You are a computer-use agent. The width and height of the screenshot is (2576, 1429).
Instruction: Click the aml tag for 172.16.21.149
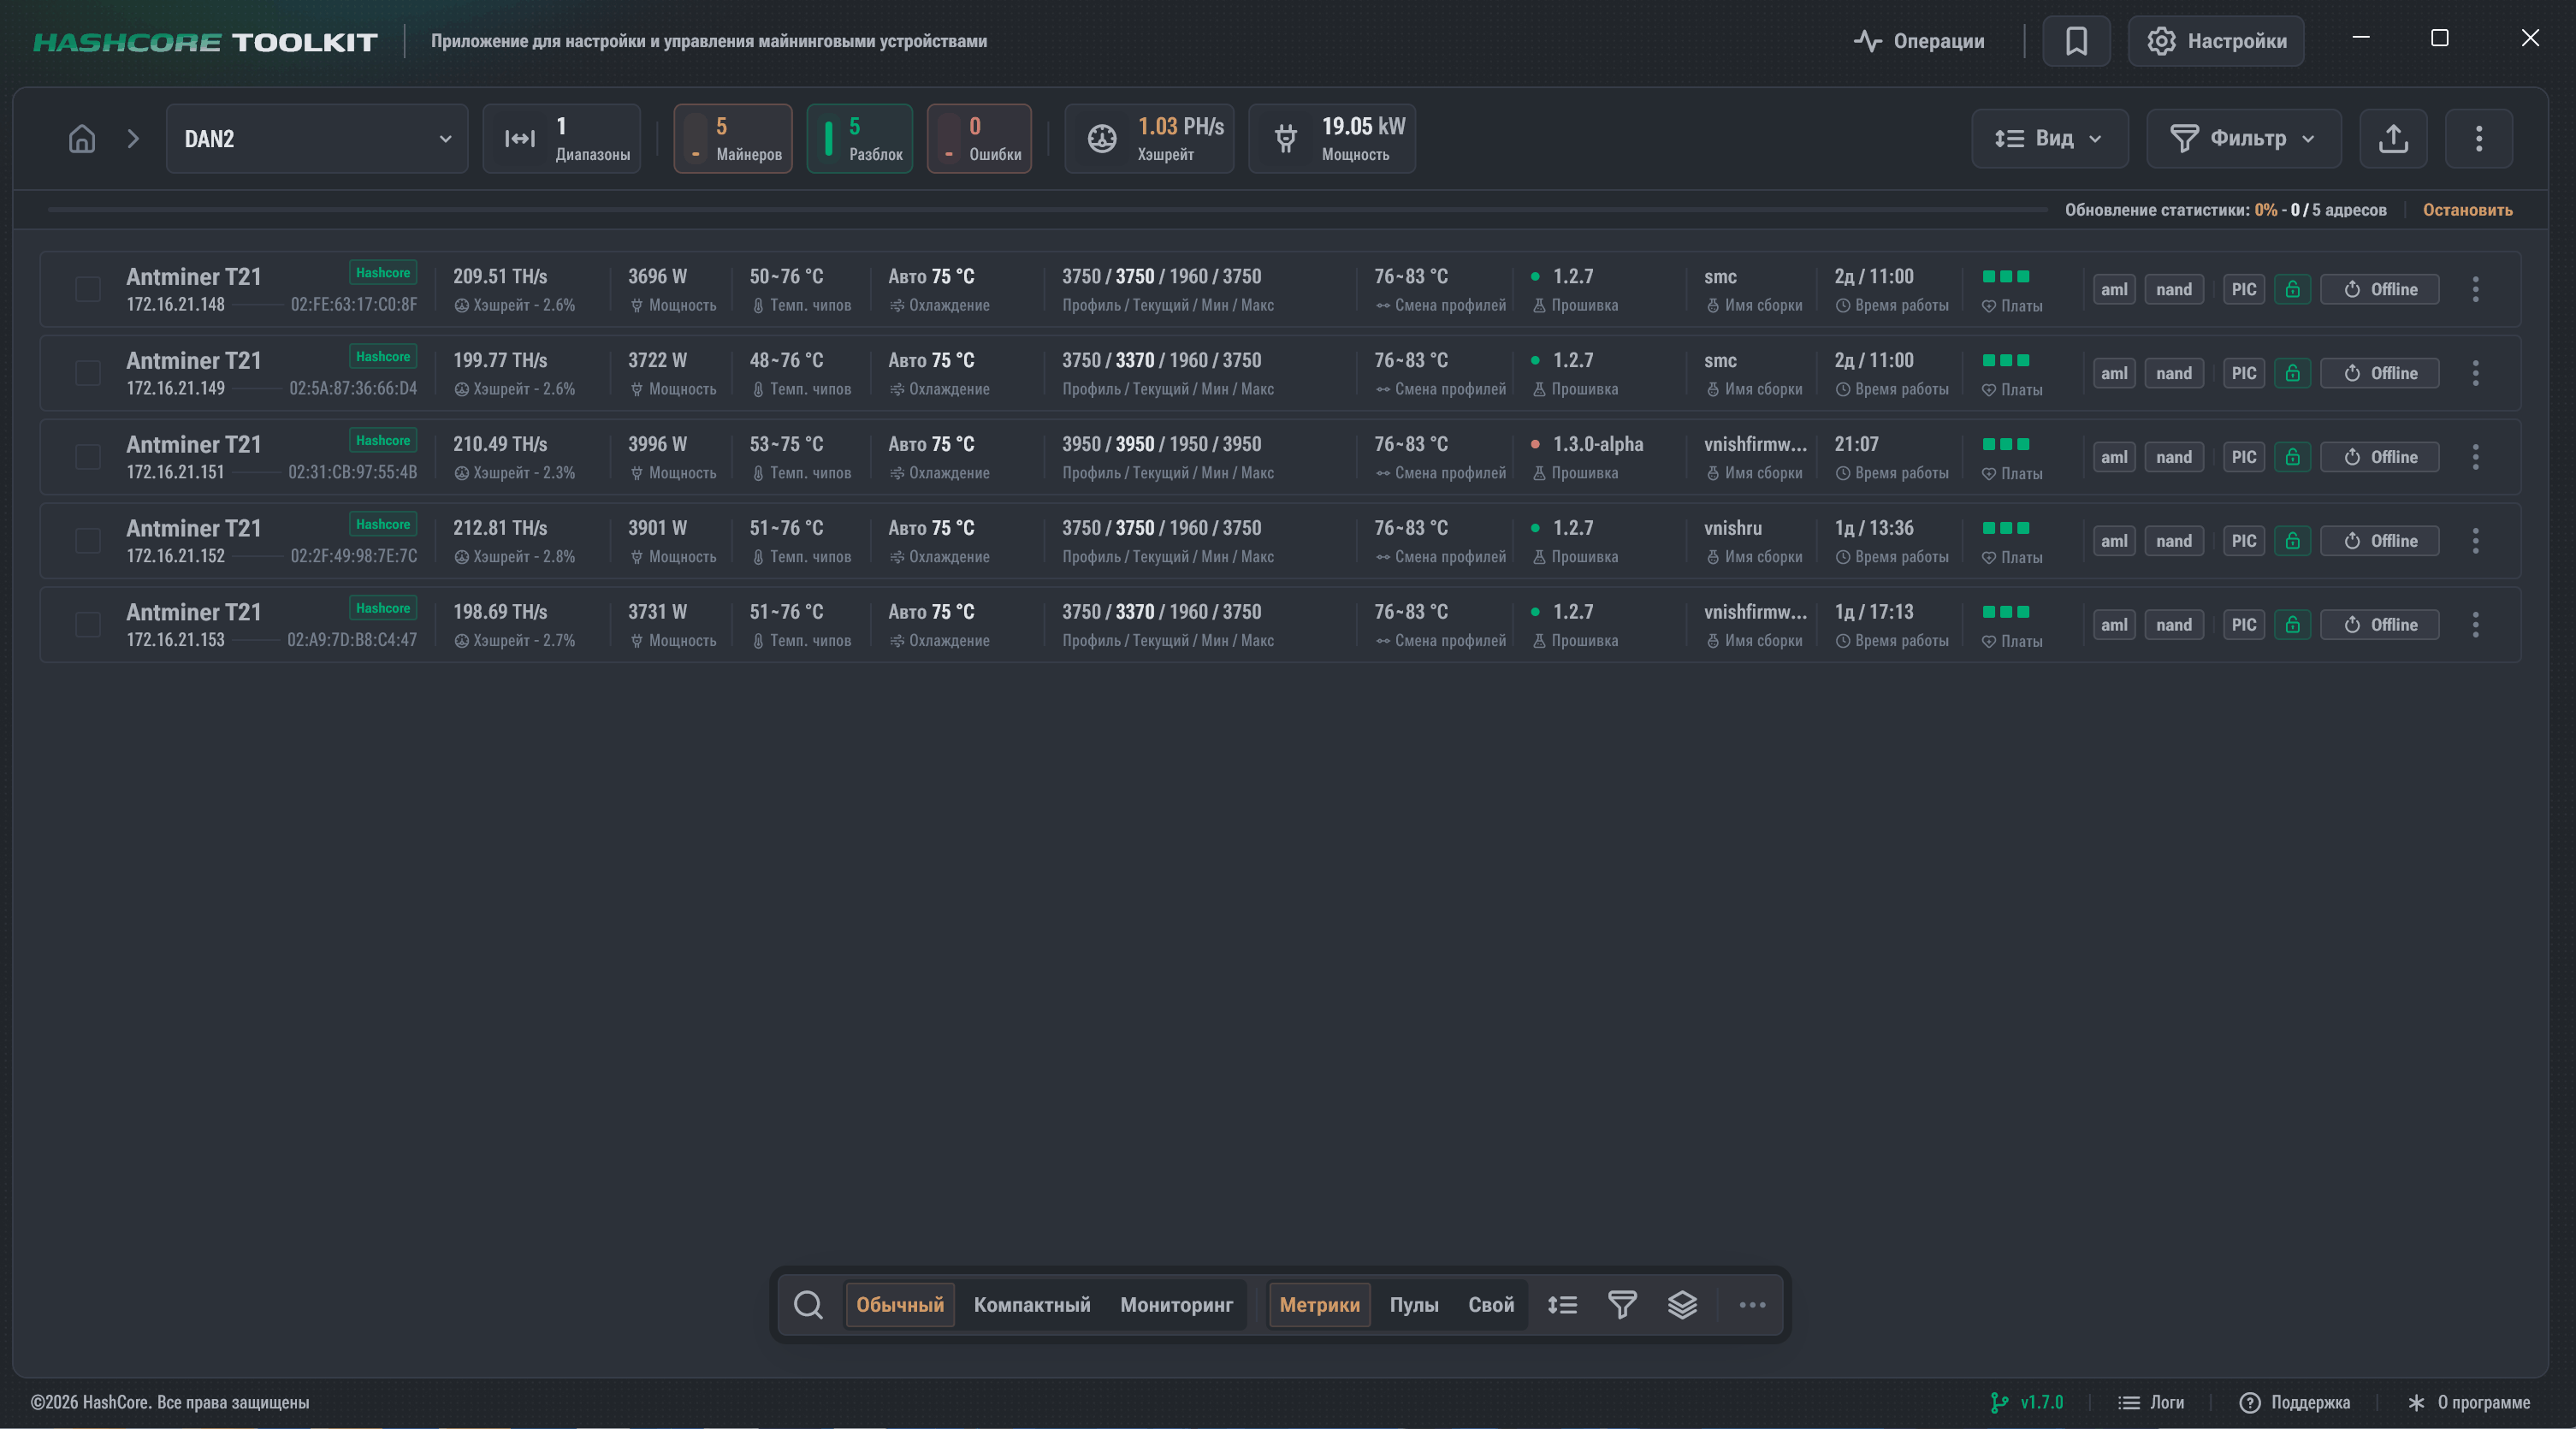2114,374
